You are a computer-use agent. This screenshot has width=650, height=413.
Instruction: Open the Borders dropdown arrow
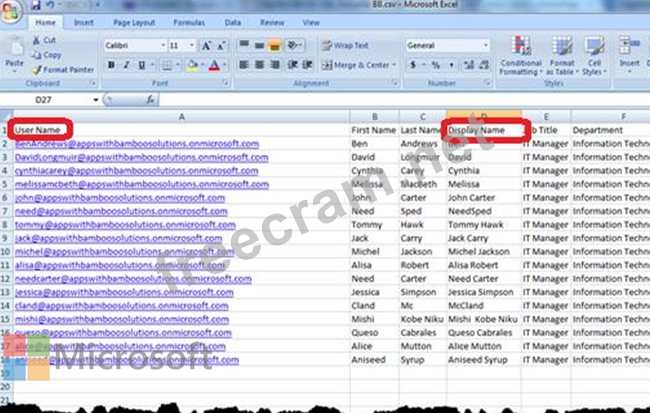click(x=177, y=65)
